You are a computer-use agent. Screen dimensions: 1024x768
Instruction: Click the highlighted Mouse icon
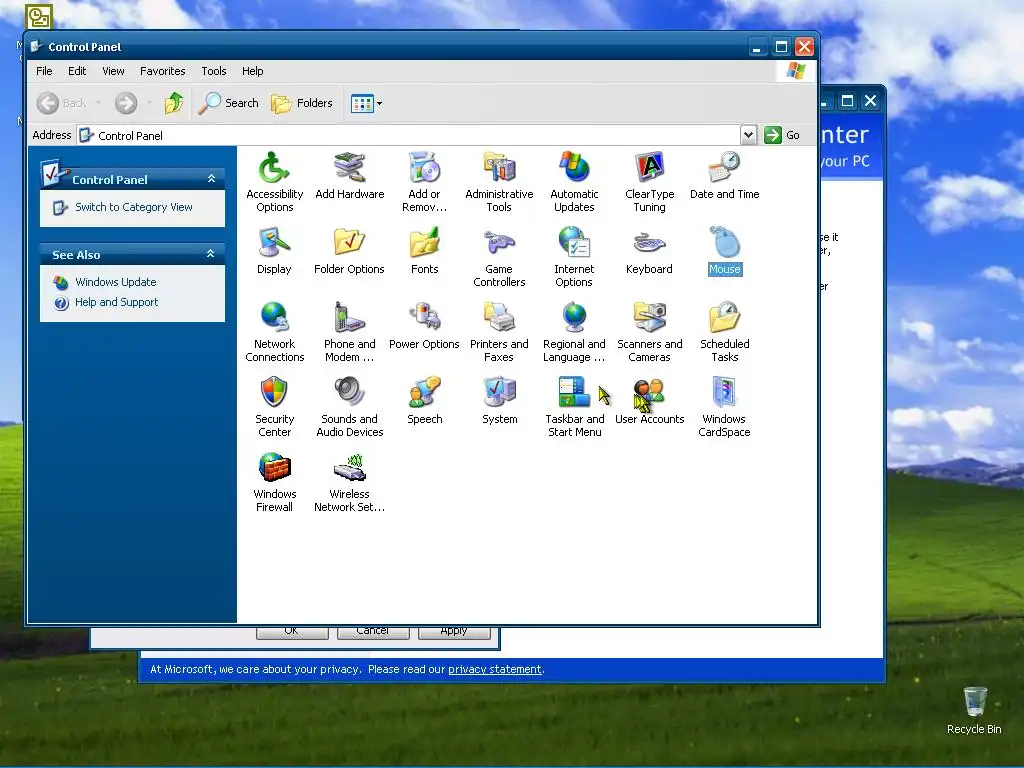(725, 250)
